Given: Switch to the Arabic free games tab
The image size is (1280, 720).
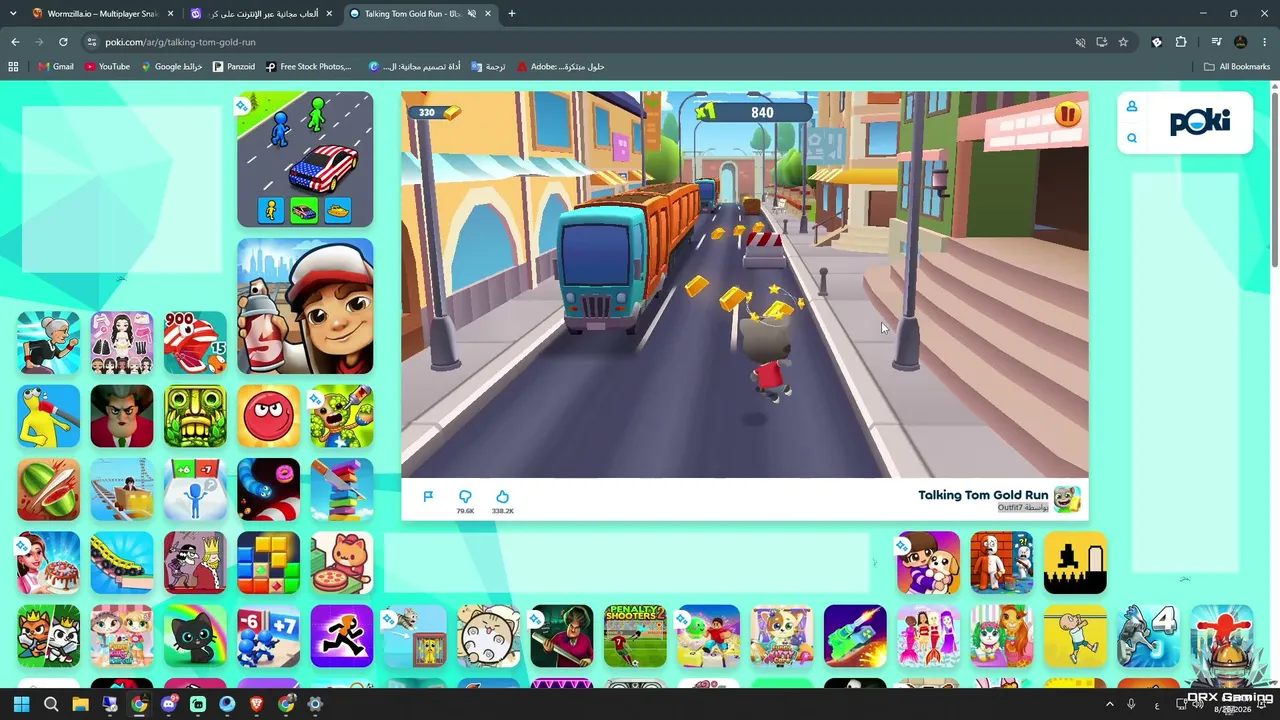Looking at the screenshot, I should [x=262, y=14].
